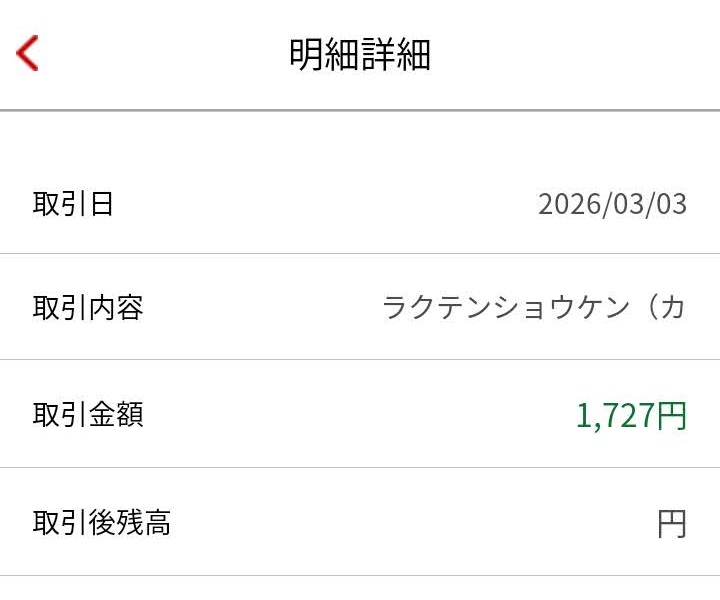This screenshot has width=720, height=600.
Task: Select the 取引内容 label
Action: point(88,307)
